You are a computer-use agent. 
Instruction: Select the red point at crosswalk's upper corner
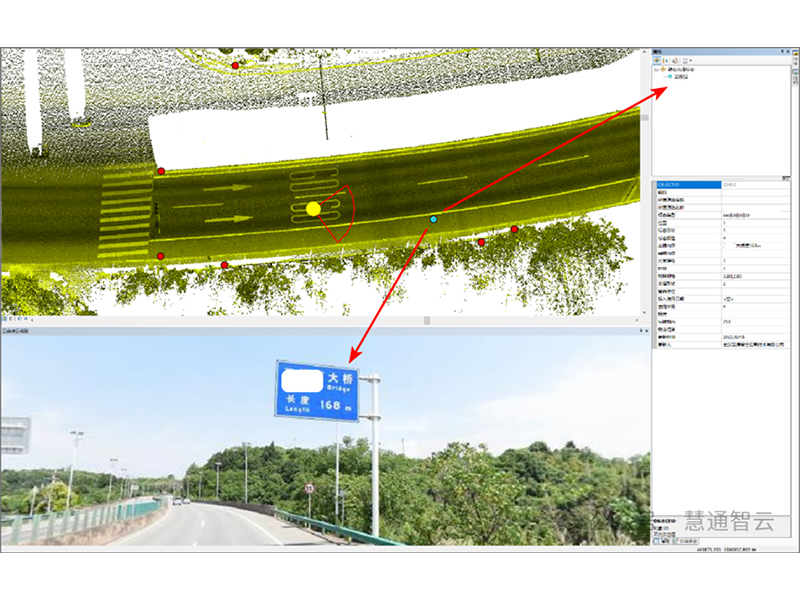(x=161, y=171)
